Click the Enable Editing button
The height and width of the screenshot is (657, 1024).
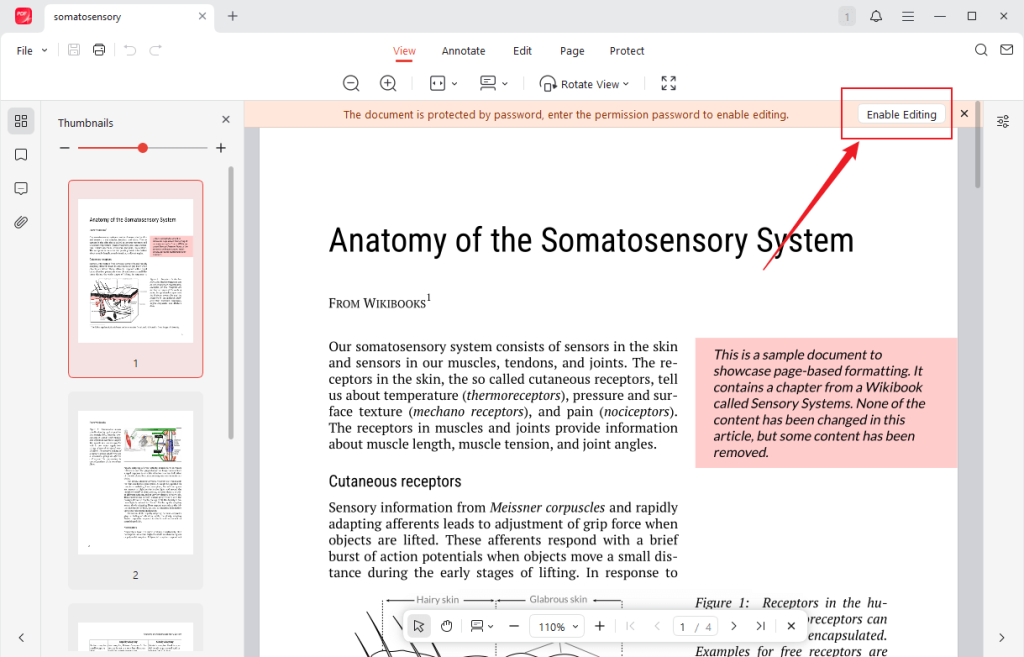coord(901,114)
